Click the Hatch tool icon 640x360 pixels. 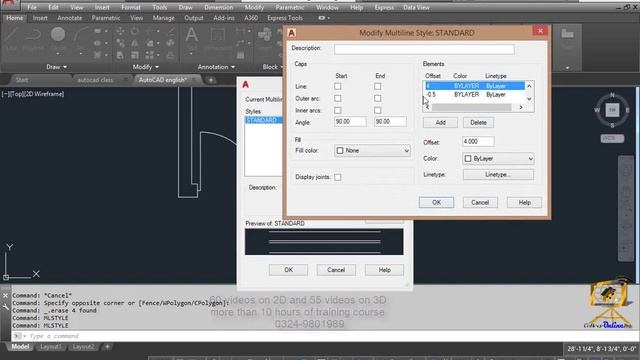click(x=98, y=55)
